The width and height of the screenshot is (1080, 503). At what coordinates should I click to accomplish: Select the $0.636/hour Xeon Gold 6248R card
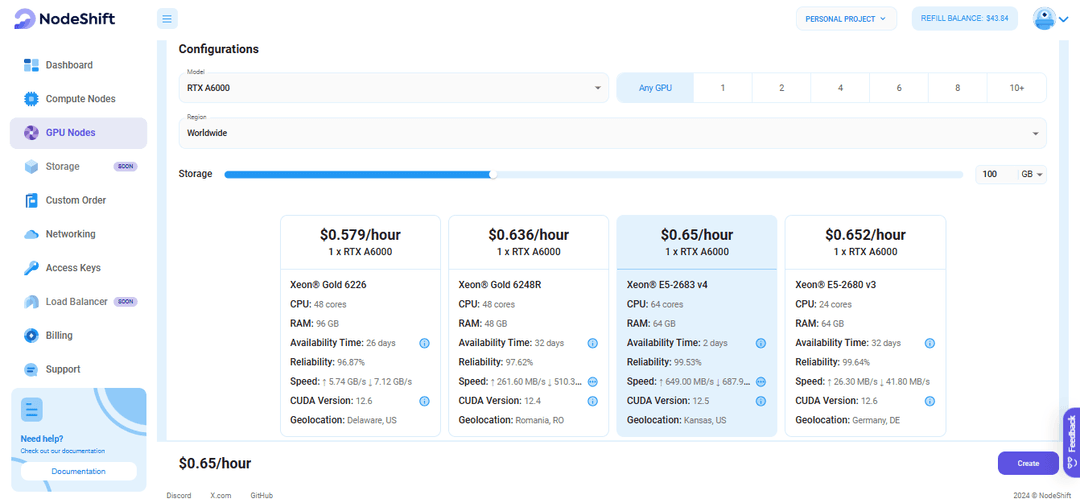click(528, 325)
